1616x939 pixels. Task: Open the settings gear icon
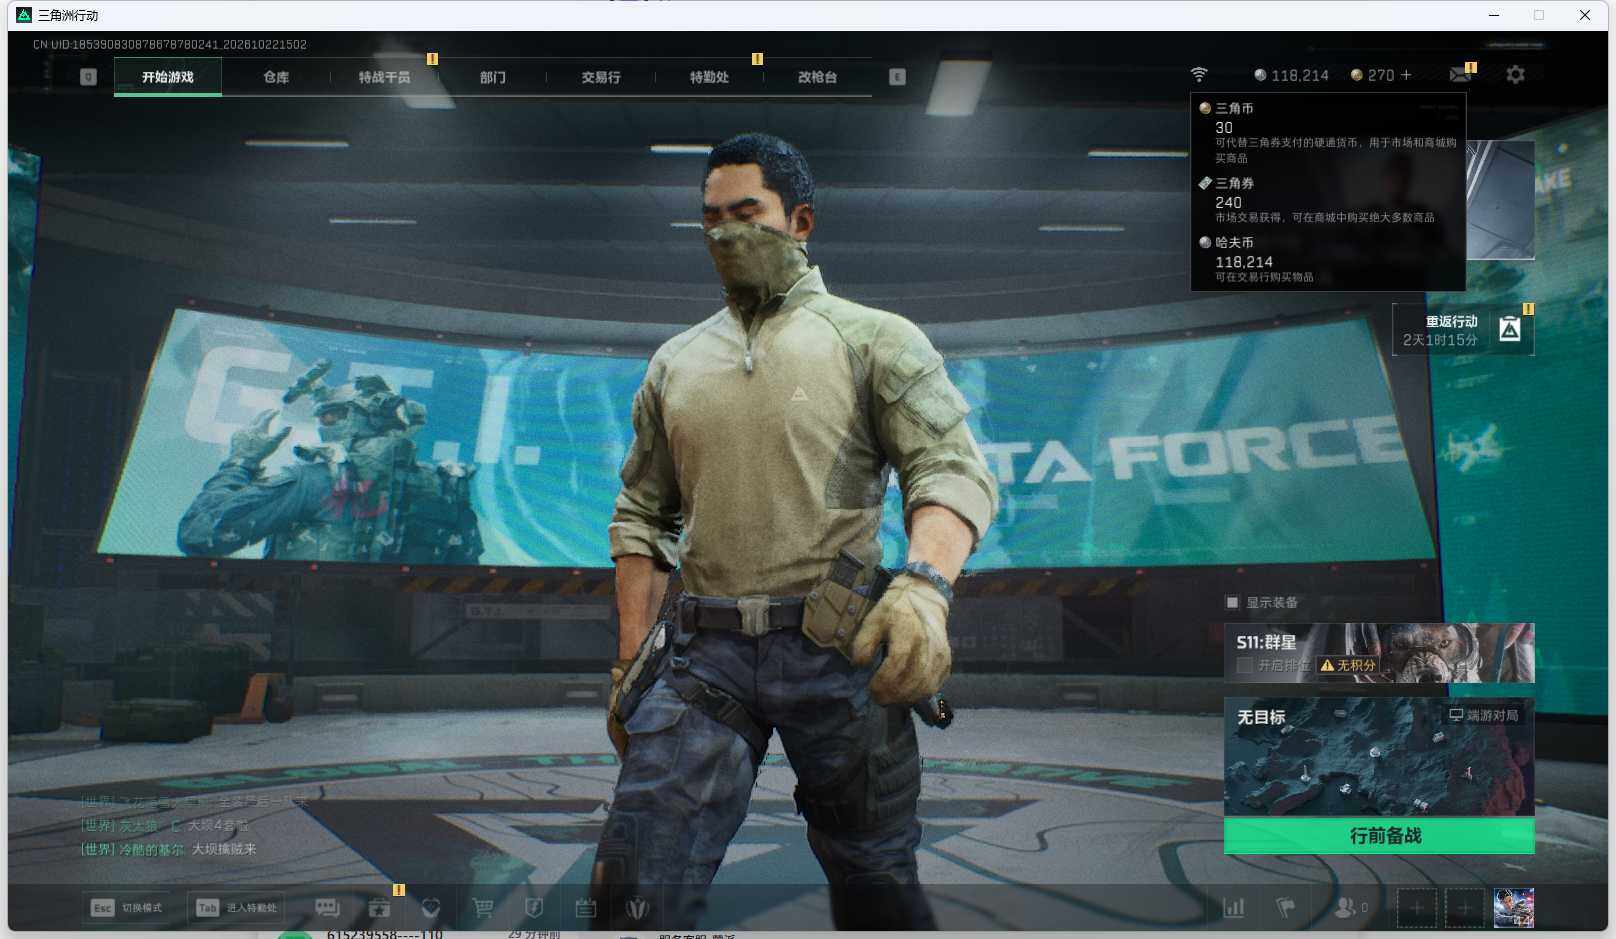[1515, 75]
